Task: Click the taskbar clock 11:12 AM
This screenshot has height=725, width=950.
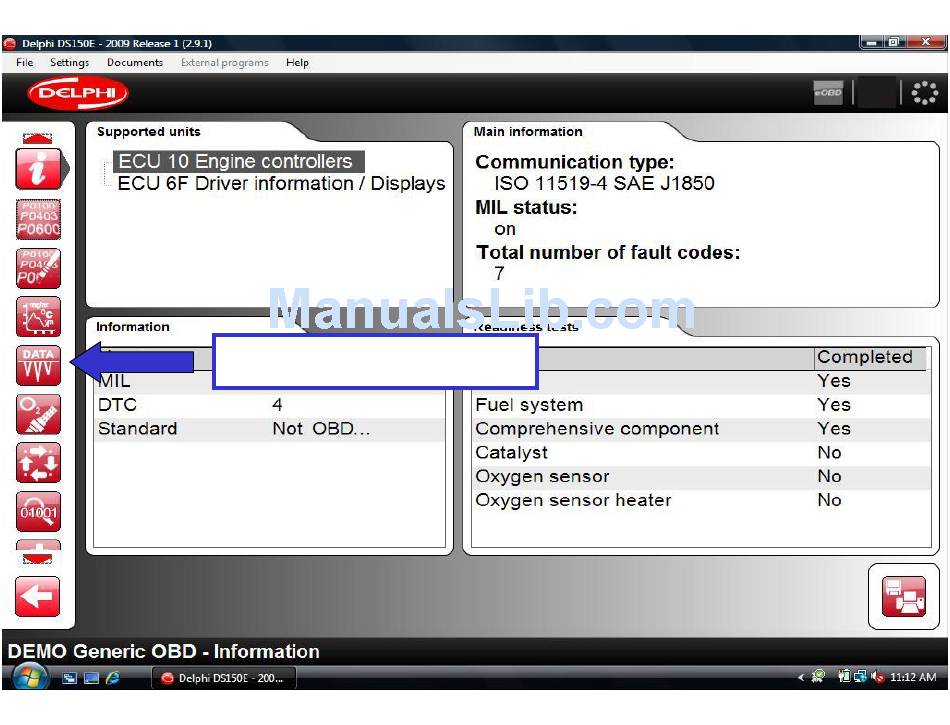Action: (x=913, y=677)
